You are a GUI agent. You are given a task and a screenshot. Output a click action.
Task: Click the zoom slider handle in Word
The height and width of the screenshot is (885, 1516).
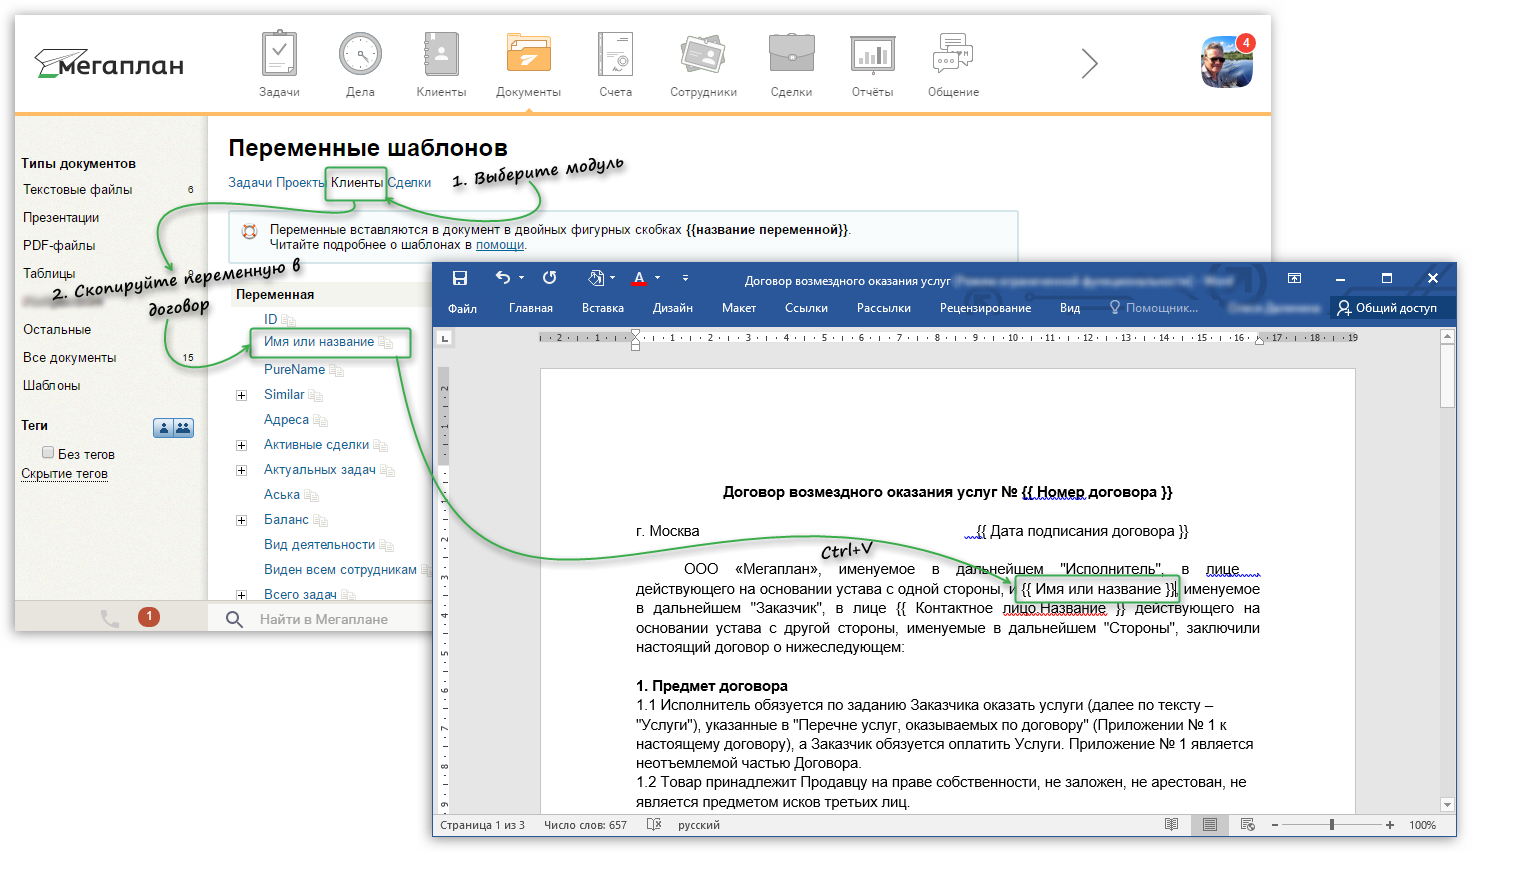pyautogui.click(x=1332, y=825)
